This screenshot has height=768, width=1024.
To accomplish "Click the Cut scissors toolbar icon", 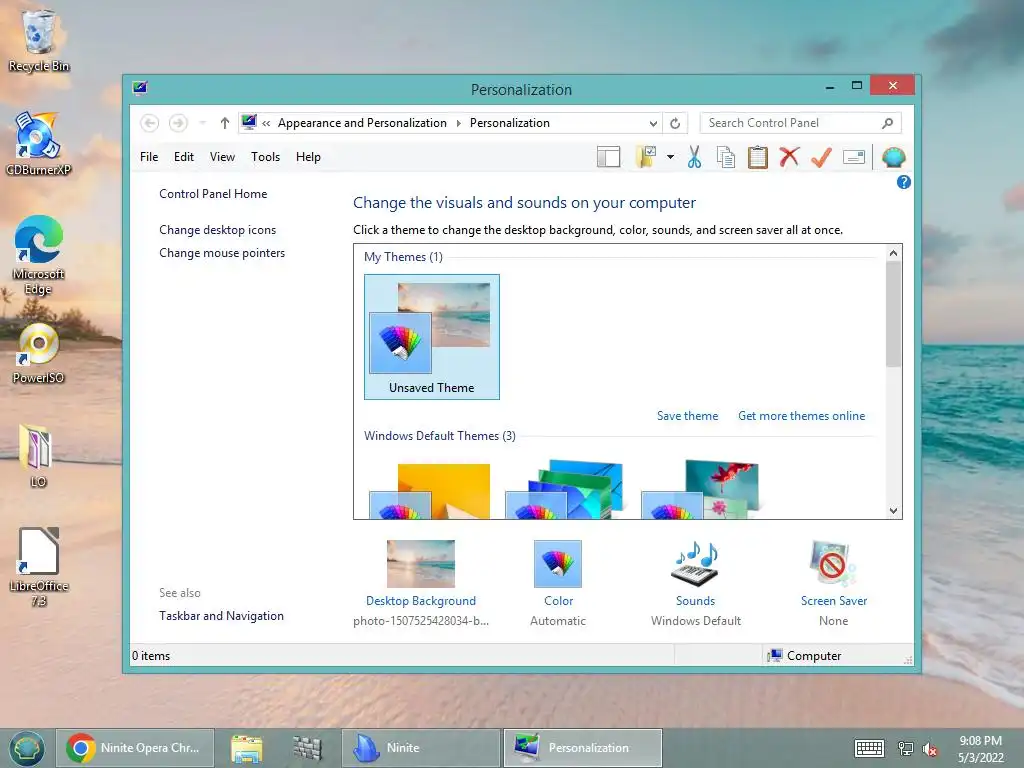I will pos(694,157).
